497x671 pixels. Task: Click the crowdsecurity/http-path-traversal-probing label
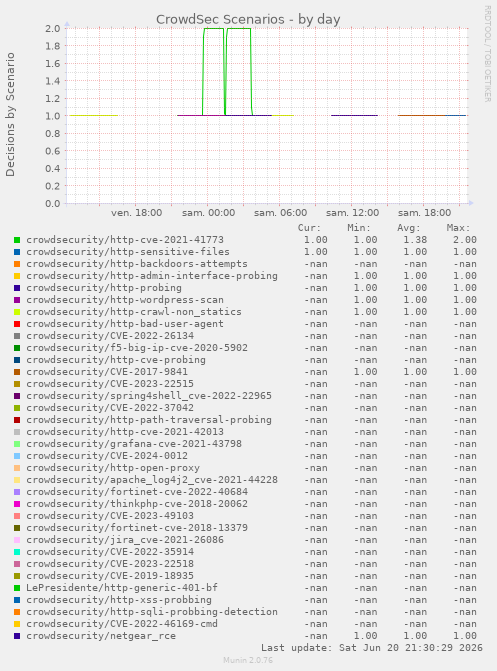(x=149, y=420)
